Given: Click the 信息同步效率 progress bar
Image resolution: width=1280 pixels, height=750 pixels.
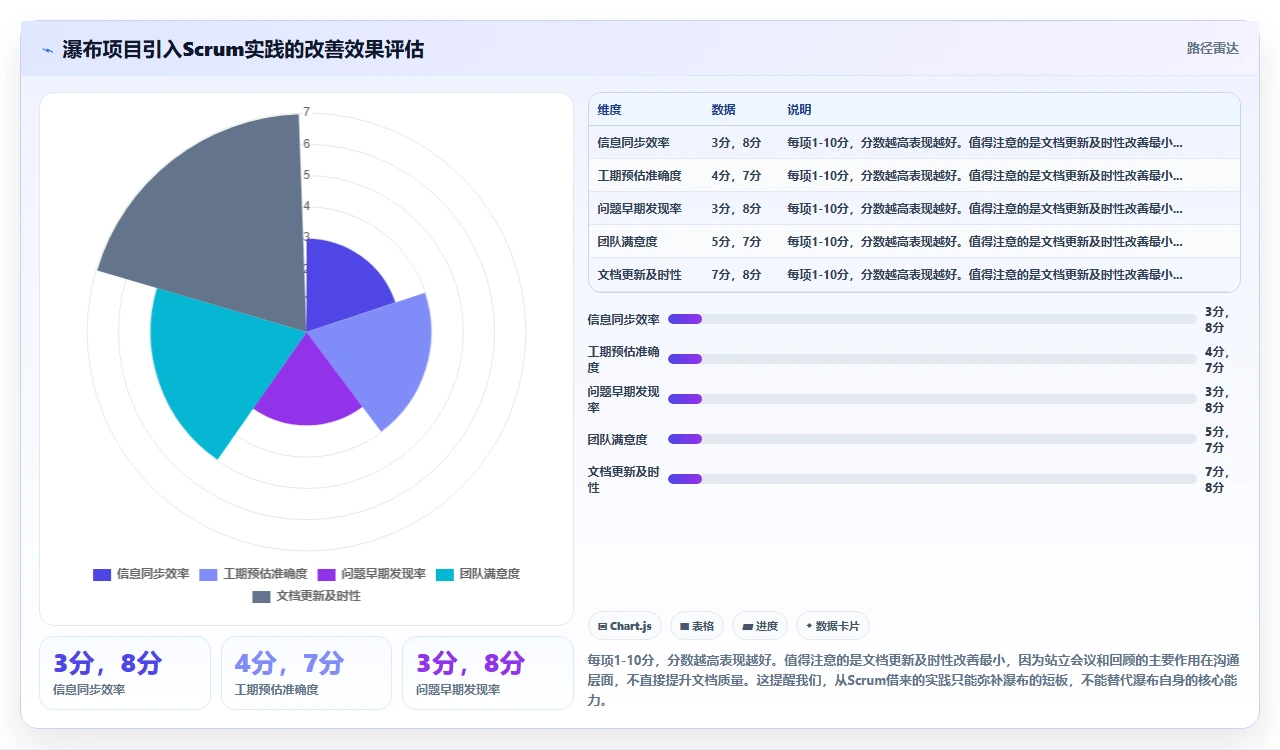Looking at the screenshot, I should click(932, 319).
